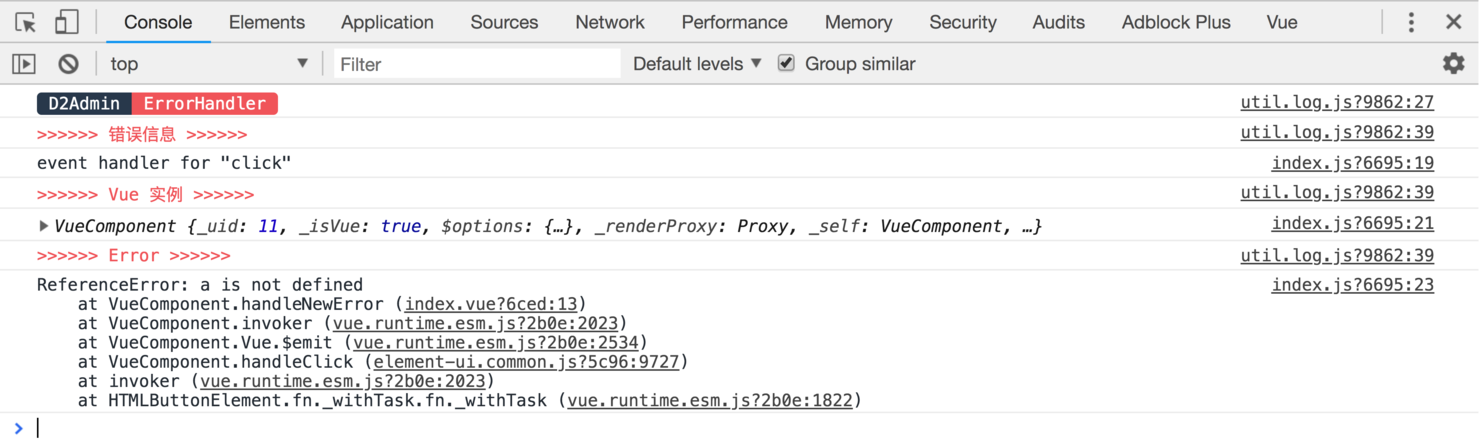The height and width of the screenshot is (444, 1480).
Task: Open the util.log.js?9862:27 source link
Action: click(x=1337, y=102)
